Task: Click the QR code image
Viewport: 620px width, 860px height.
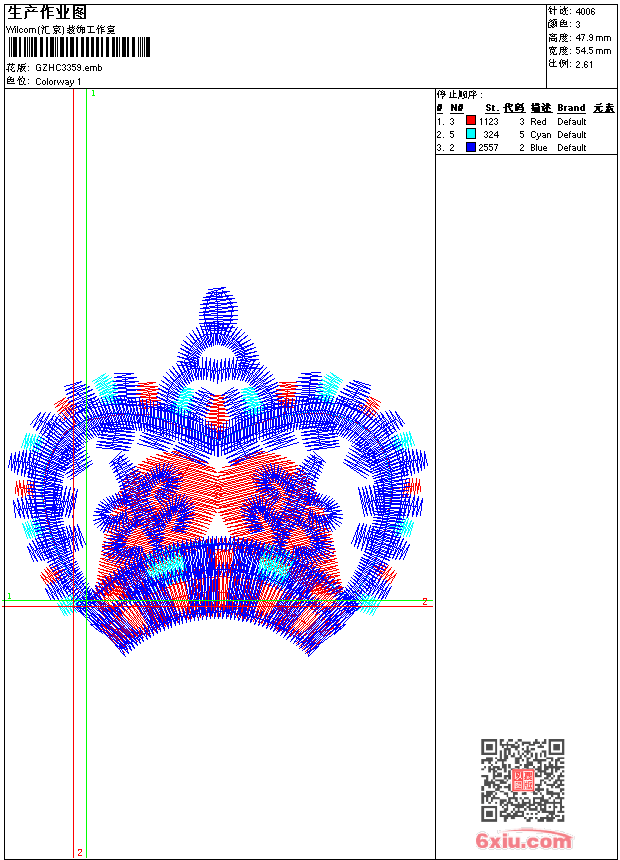Action: tap(523, 780)
